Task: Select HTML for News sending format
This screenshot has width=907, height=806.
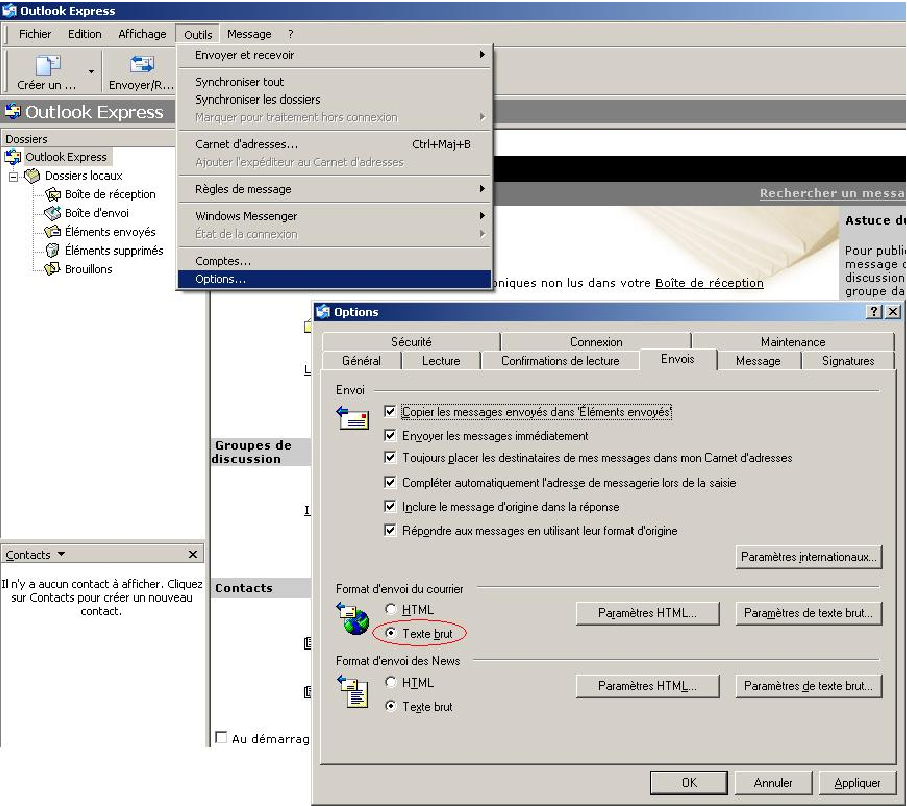Action: point(390,682)
